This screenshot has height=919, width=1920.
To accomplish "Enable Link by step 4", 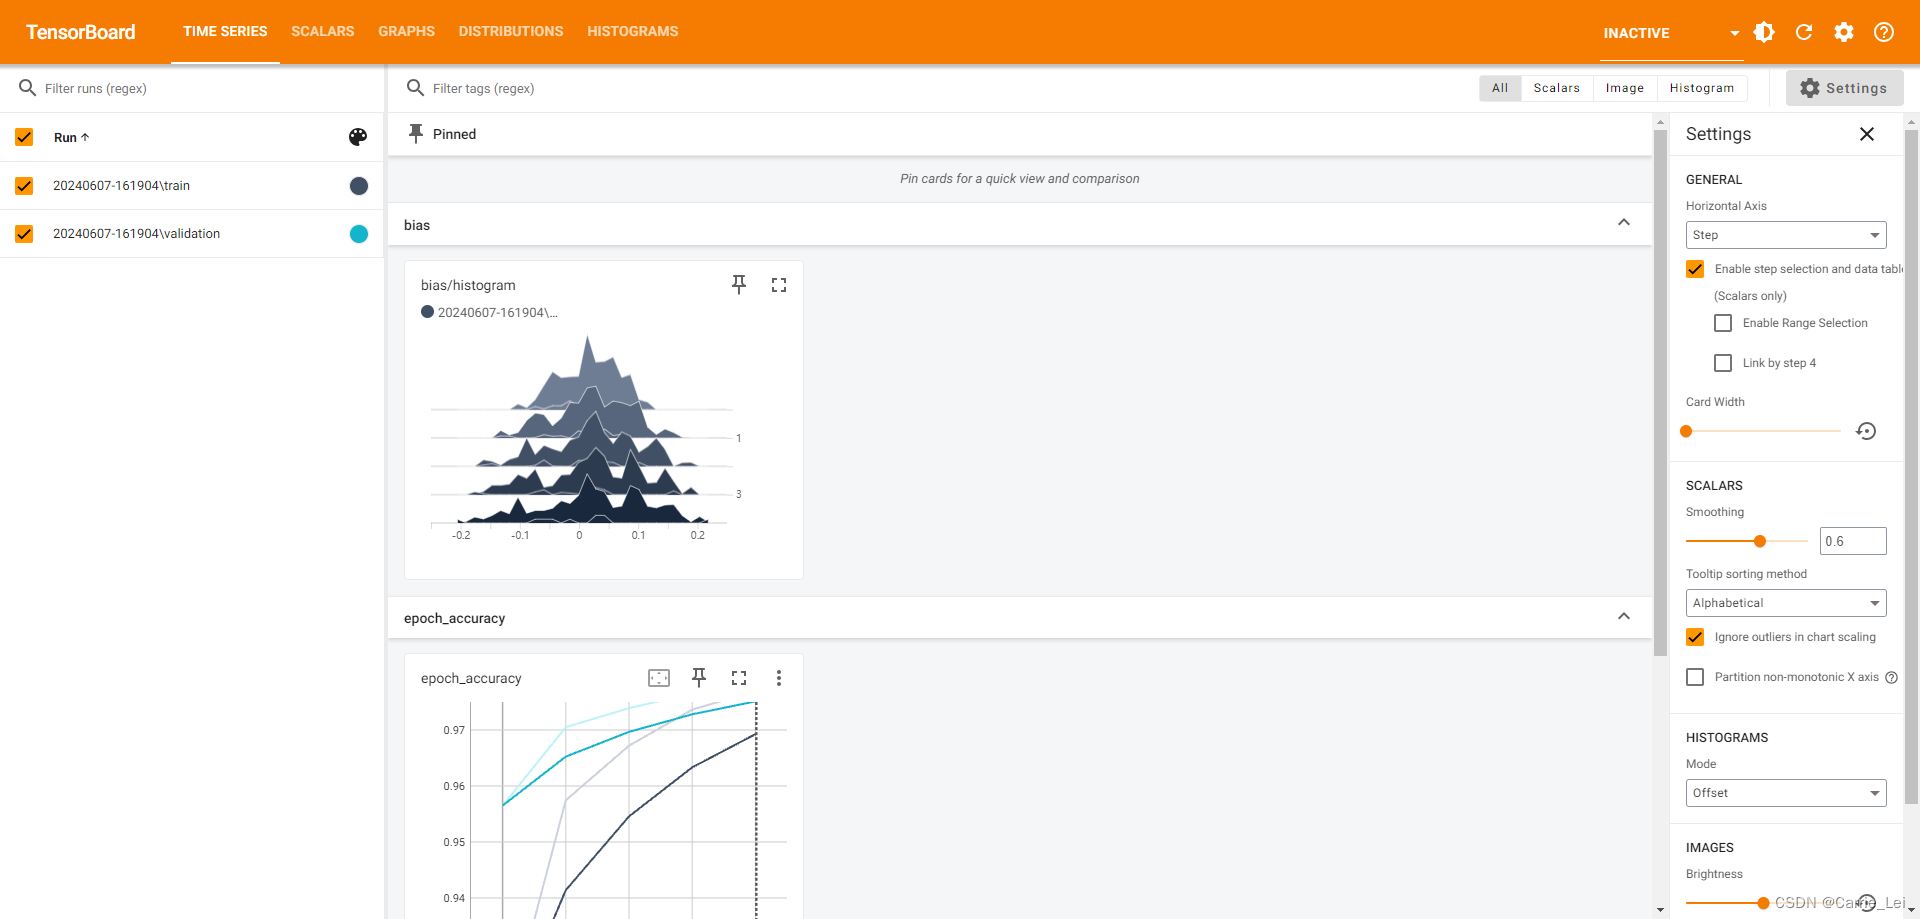I will point(1723,363).
